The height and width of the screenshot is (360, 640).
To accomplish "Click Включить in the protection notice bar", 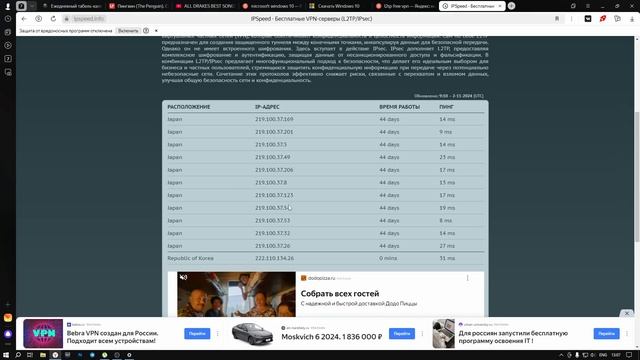I will click(128, 31).
